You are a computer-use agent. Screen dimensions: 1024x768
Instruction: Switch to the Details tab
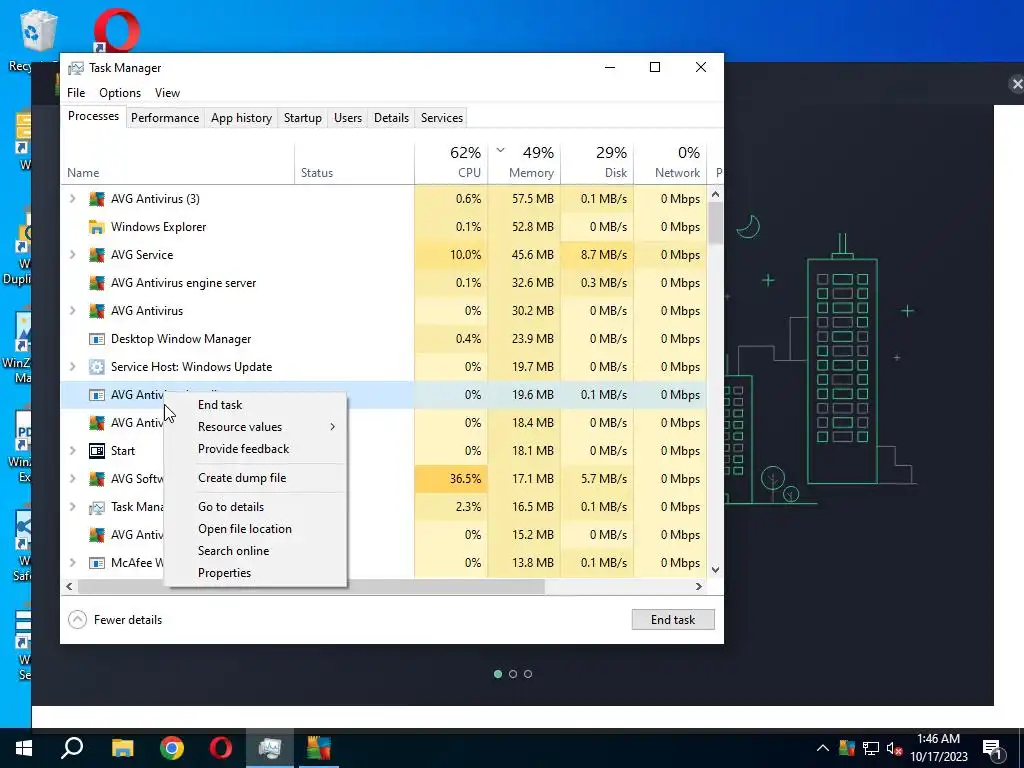coord(391,118)
